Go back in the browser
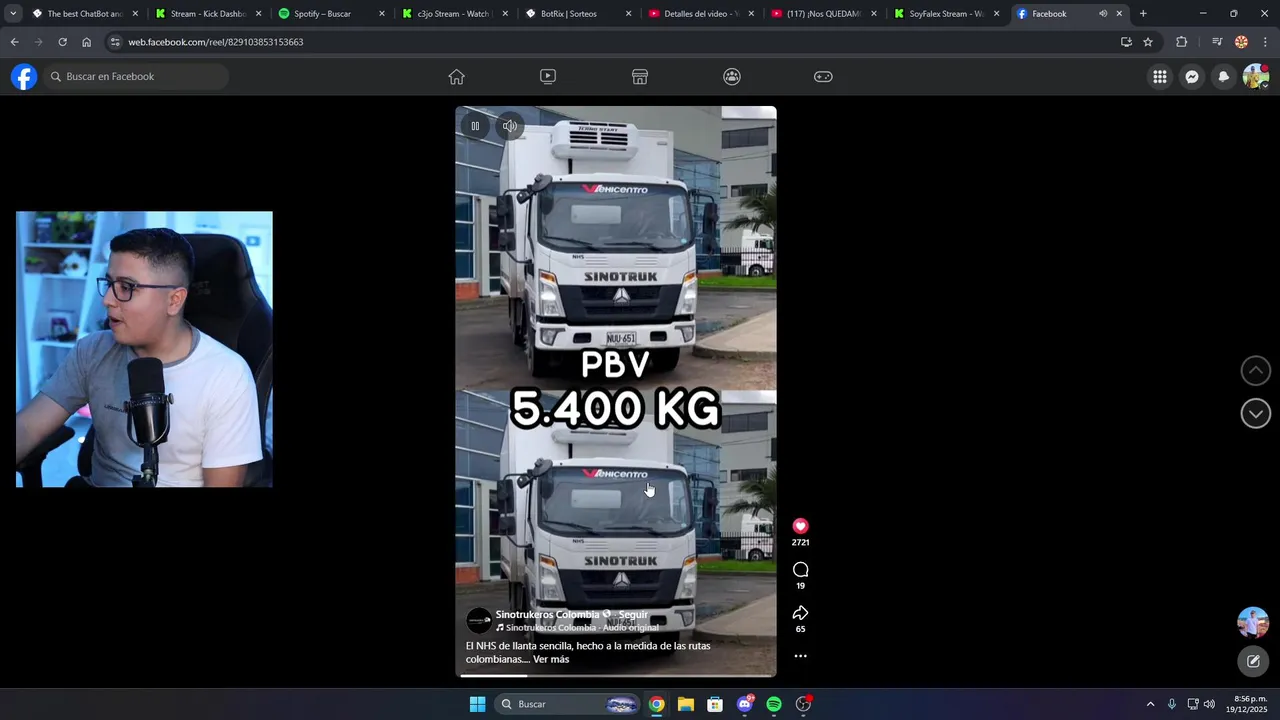Viewport: 1280px width, 720px height. pyautogui.click(x=14, y=42)
